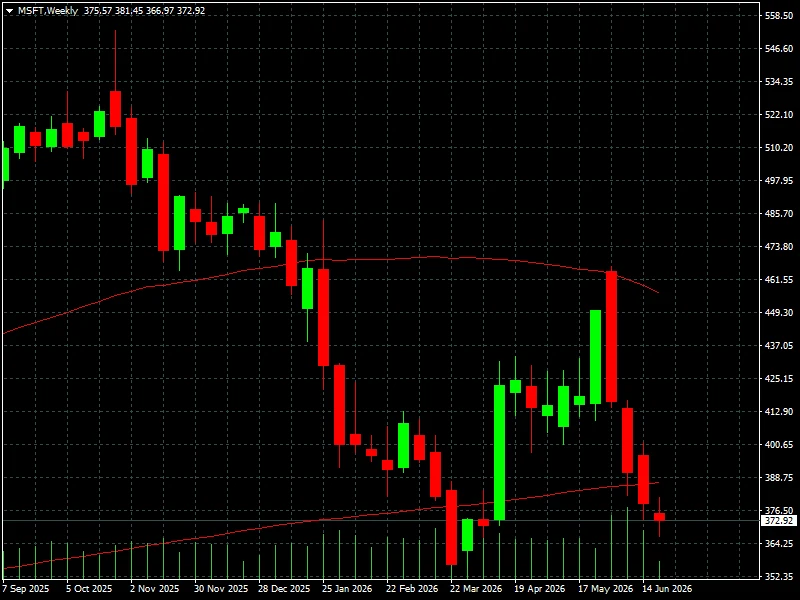Click the 558.50 price scale label
The image size is (800, 600).
point(779,16)
